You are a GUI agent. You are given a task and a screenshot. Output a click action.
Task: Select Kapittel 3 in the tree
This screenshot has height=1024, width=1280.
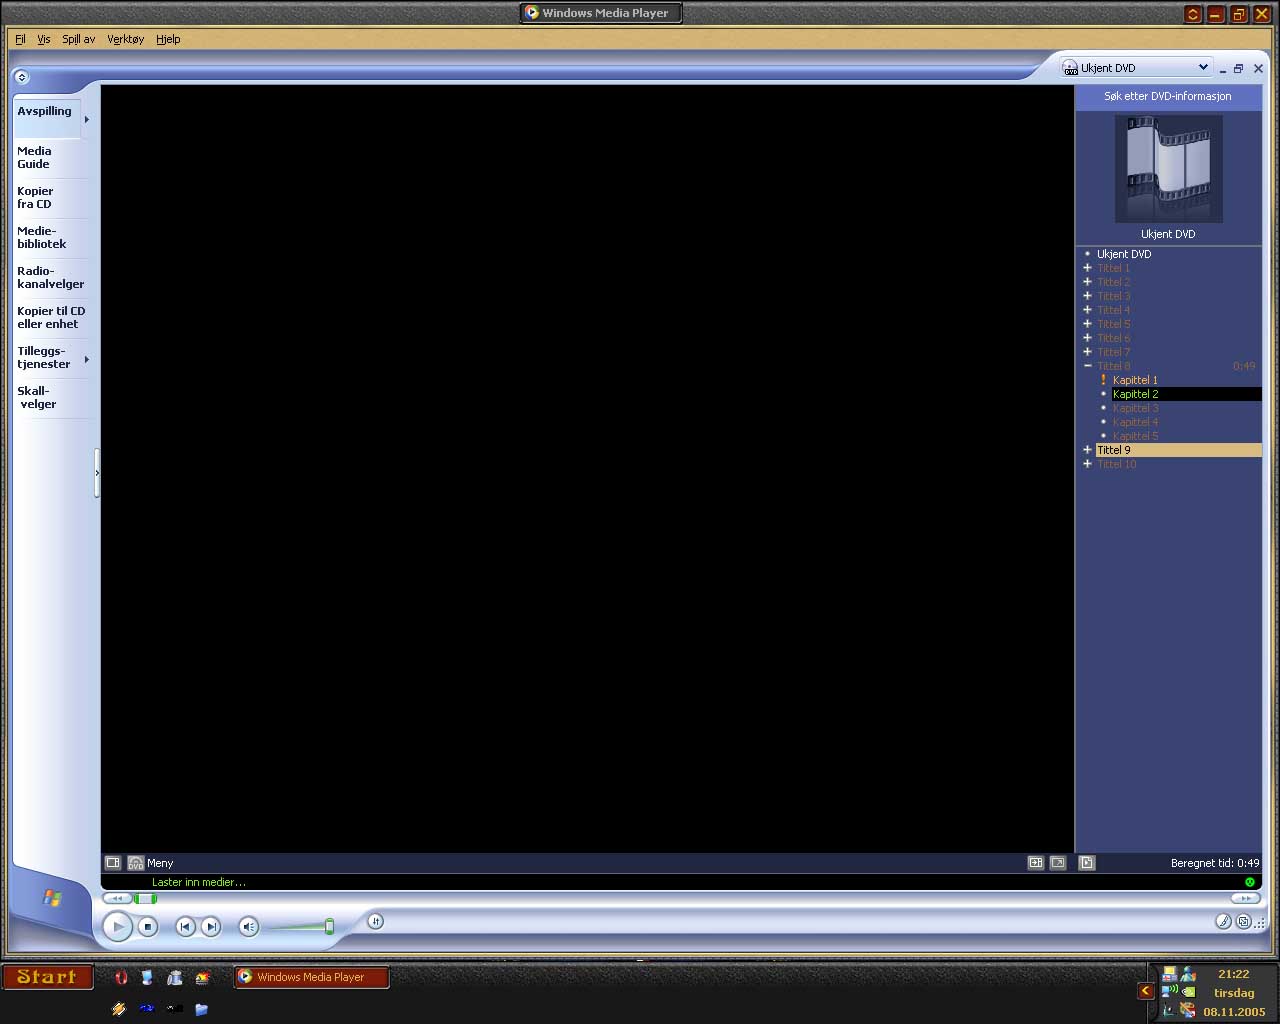[x=1135, y=408]
